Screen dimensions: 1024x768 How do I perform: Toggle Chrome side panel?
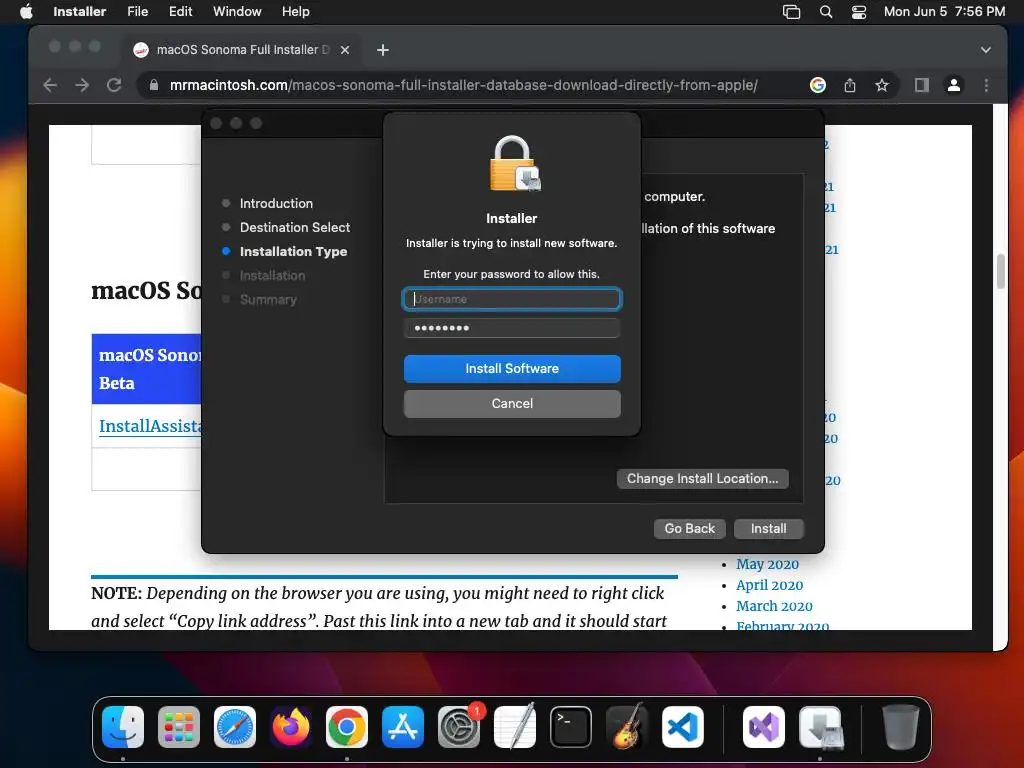click(921, 85)
